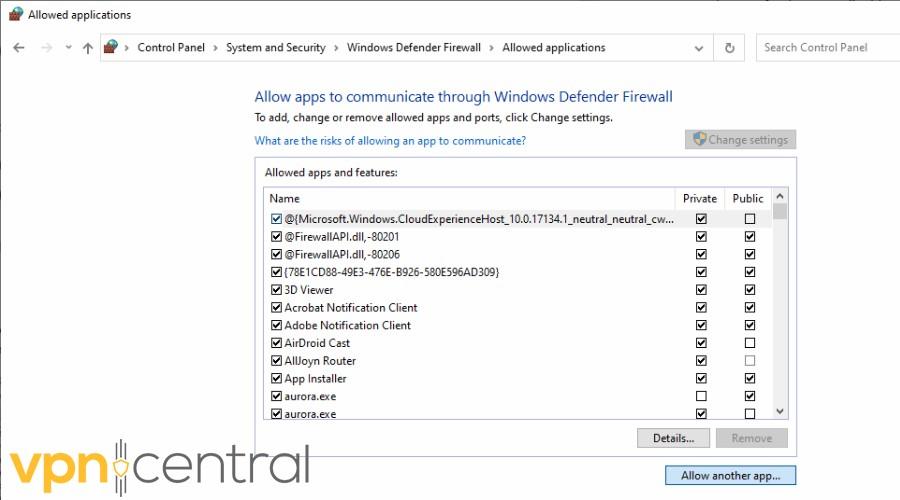Expand the address bar history dropdown

699,48
